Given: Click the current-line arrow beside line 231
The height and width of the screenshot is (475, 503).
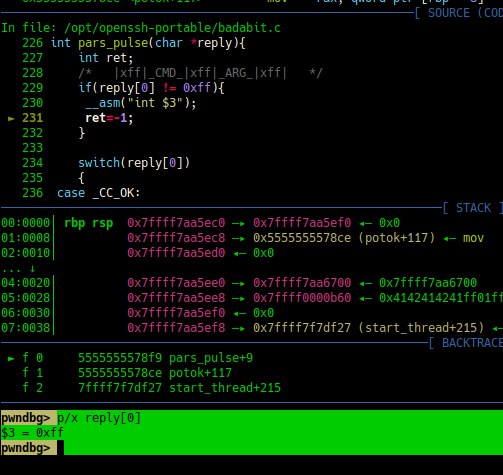Looking at the screenshot, I should point(11,118).
